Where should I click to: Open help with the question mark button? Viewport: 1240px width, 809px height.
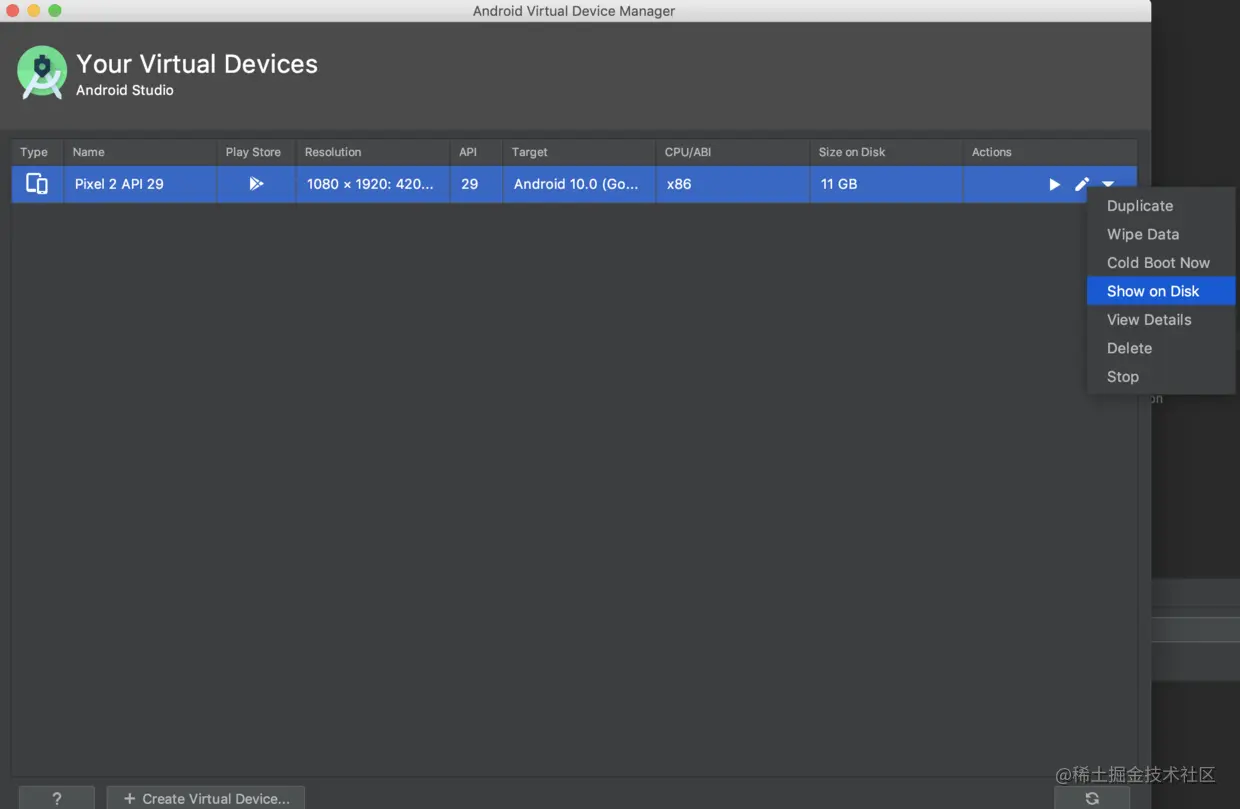point(56,798)
